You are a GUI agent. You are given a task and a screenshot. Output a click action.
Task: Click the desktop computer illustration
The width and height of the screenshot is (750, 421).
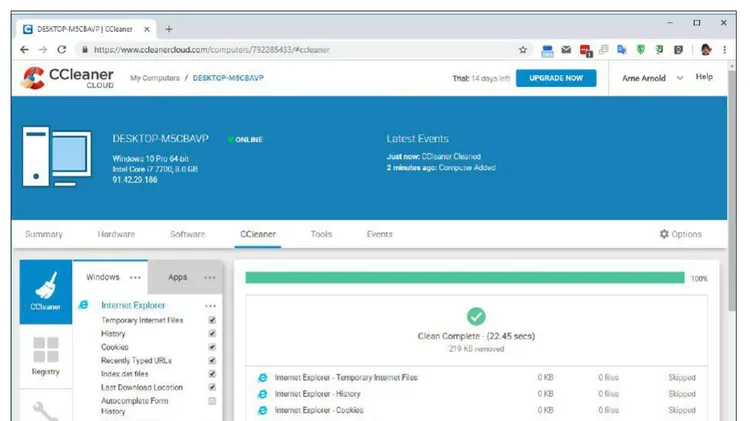click(x=56, y=156)
